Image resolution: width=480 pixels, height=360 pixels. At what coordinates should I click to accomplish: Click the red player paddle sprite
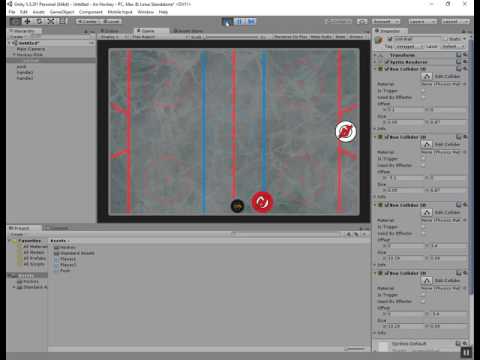pos(262,202)
